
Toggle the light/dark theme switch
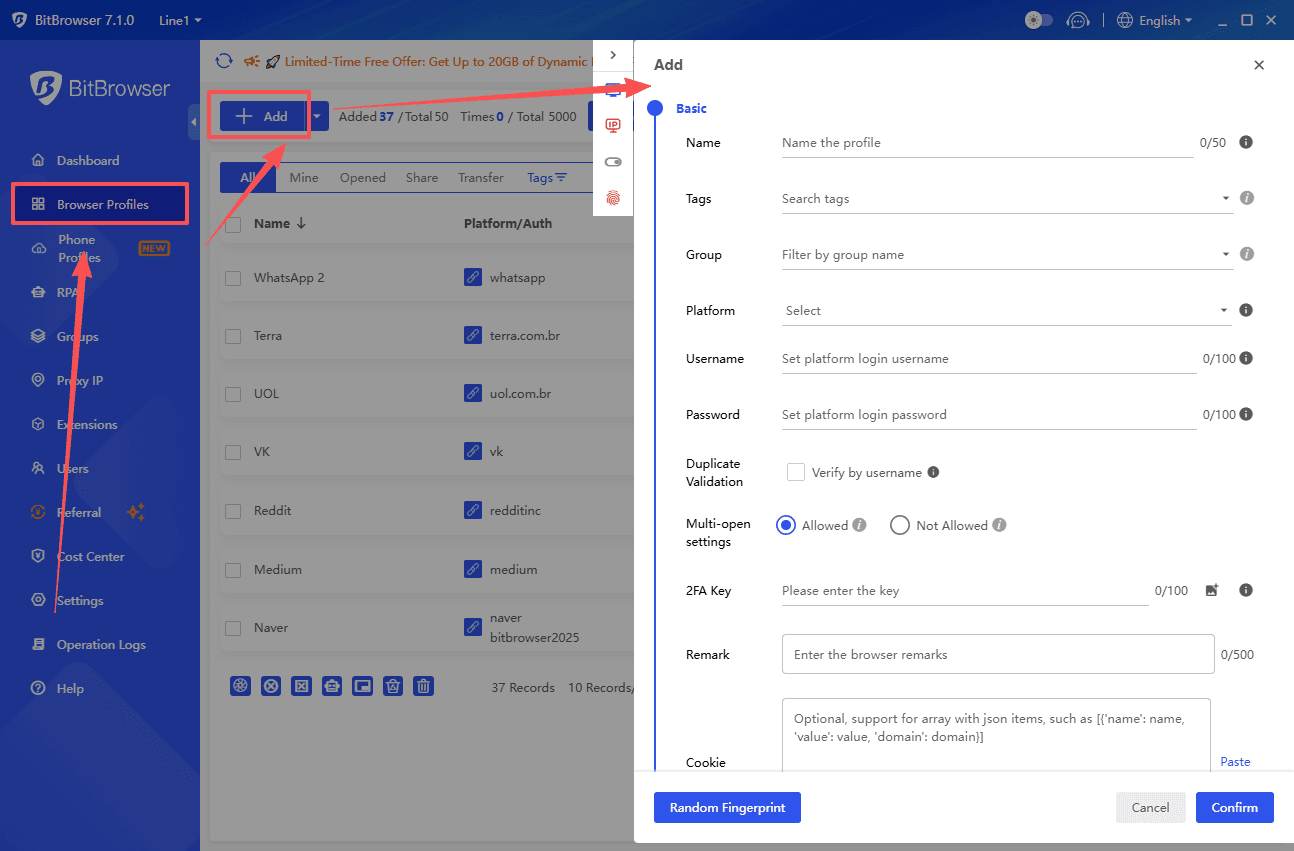click(1039, 20)
